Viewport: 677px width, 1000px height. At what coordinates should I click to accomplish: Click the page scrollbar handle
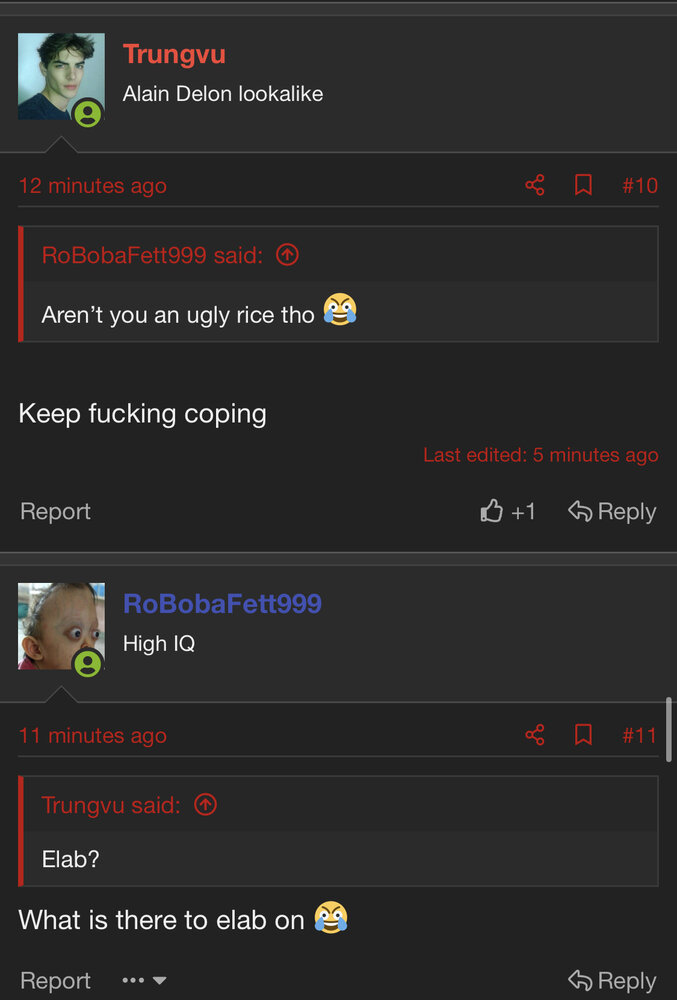tap(669, 730)
